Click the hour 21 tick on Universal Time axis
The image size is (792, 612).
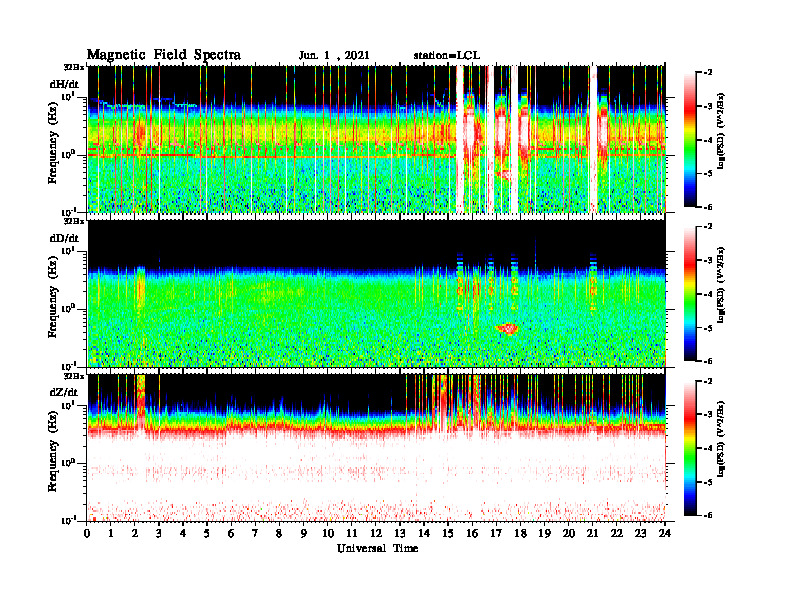tap(592, 534)
